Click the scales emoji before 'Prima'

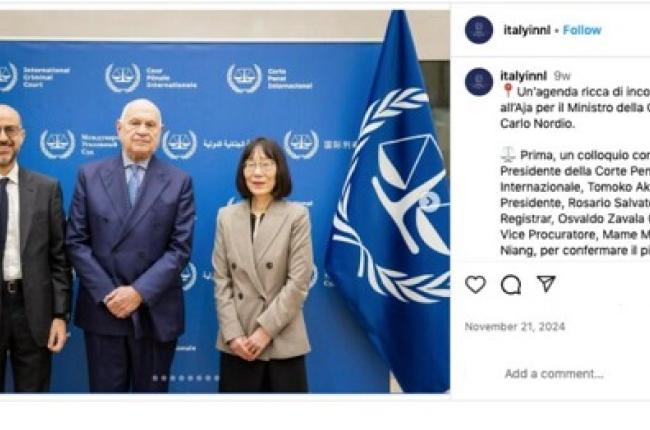tap(508, 155)
